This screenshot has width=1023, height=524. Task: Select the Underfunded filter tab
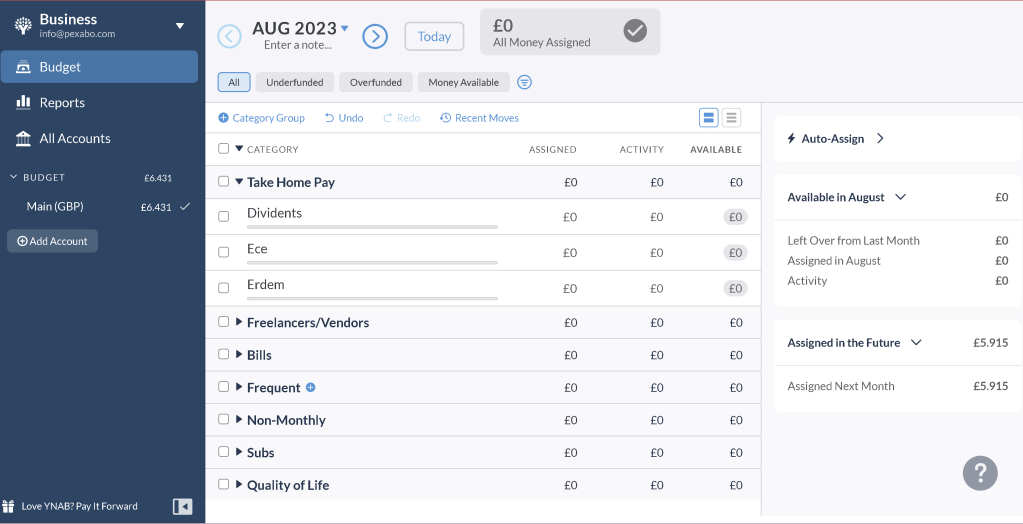point(295,82)
